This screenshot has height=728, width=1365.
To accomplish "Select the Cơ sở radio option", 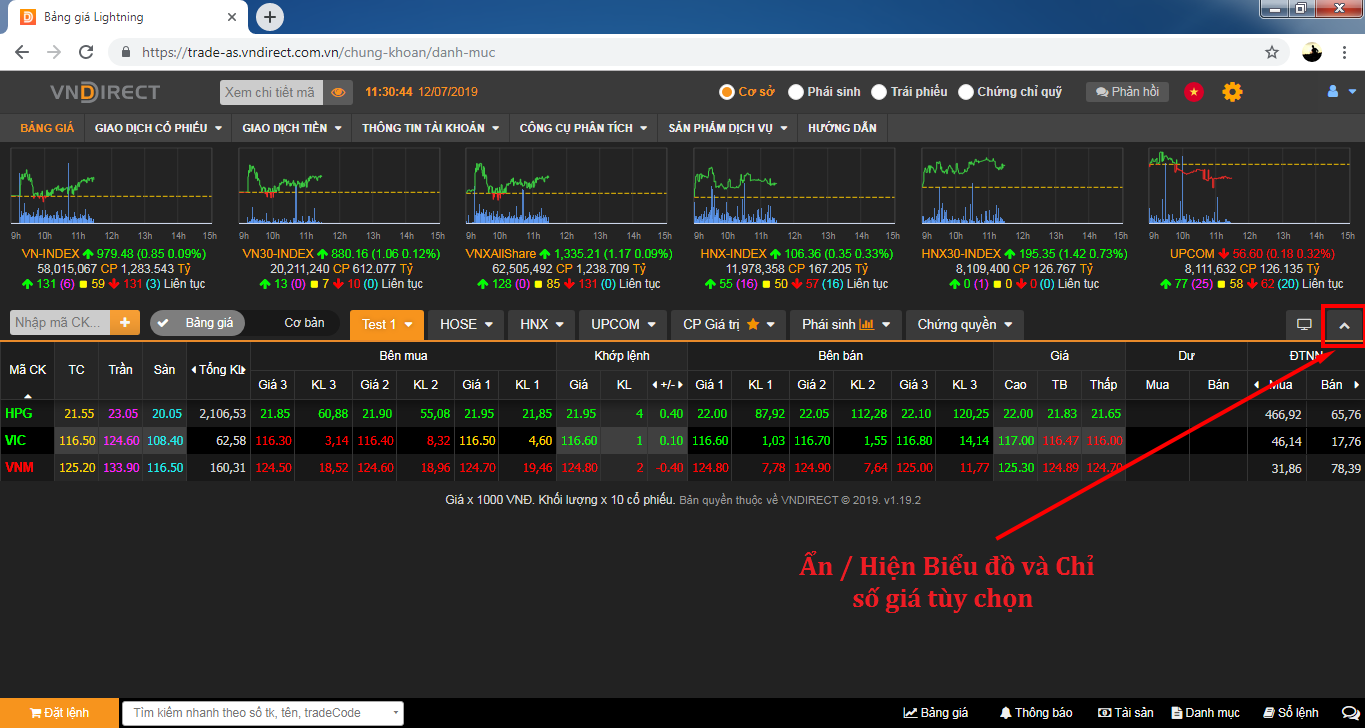I will (x=747, y=92).
